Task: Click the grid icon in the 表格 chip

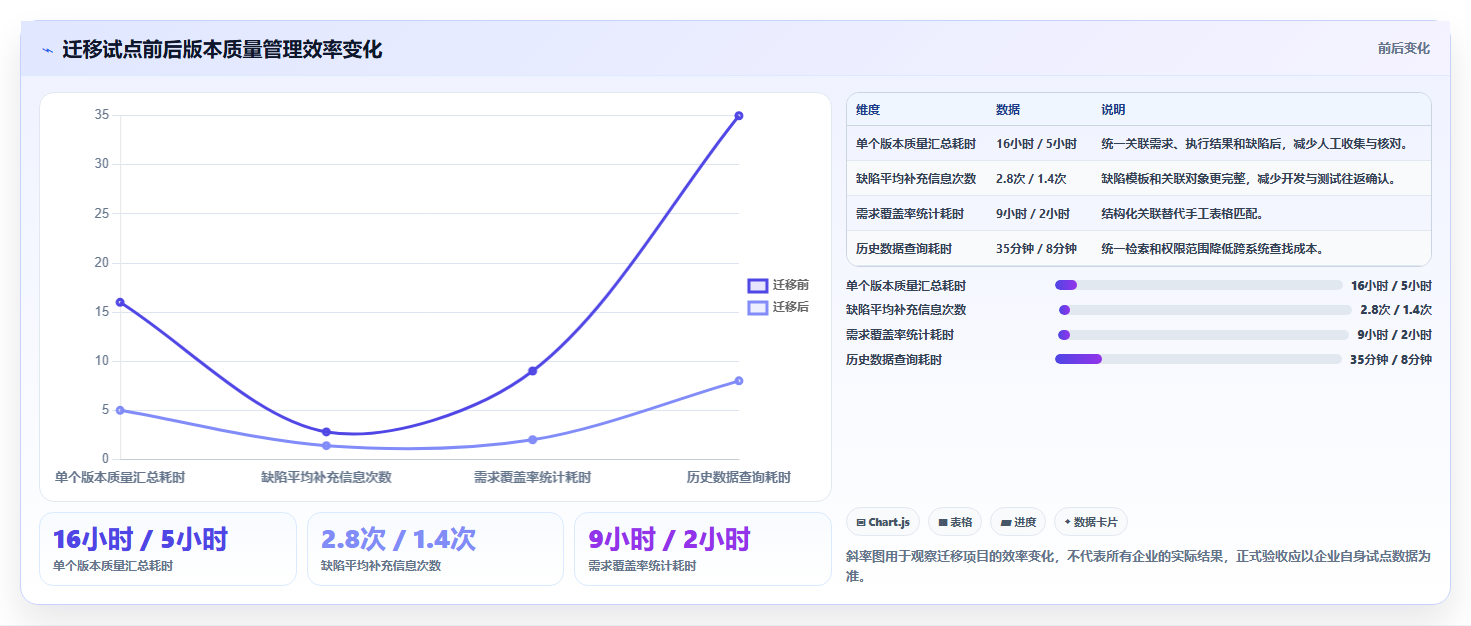Action: coord(943,522)
